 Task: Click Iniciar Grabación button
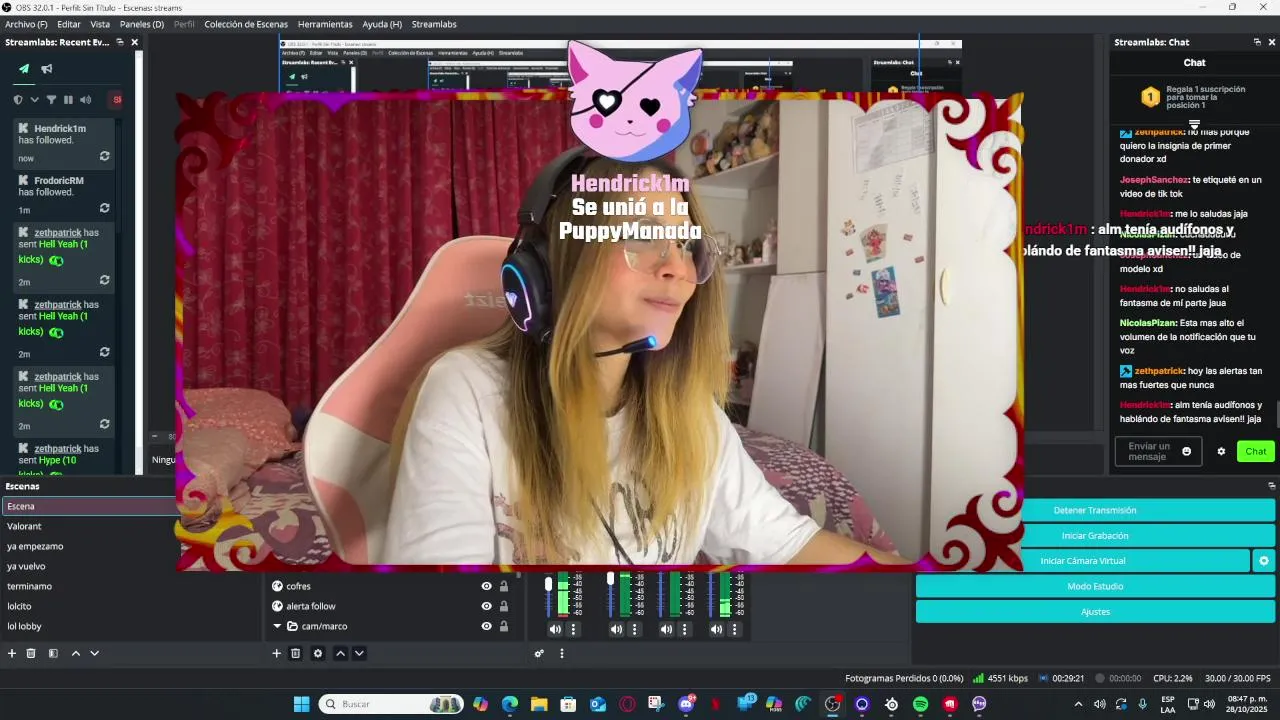[1095, 536]
